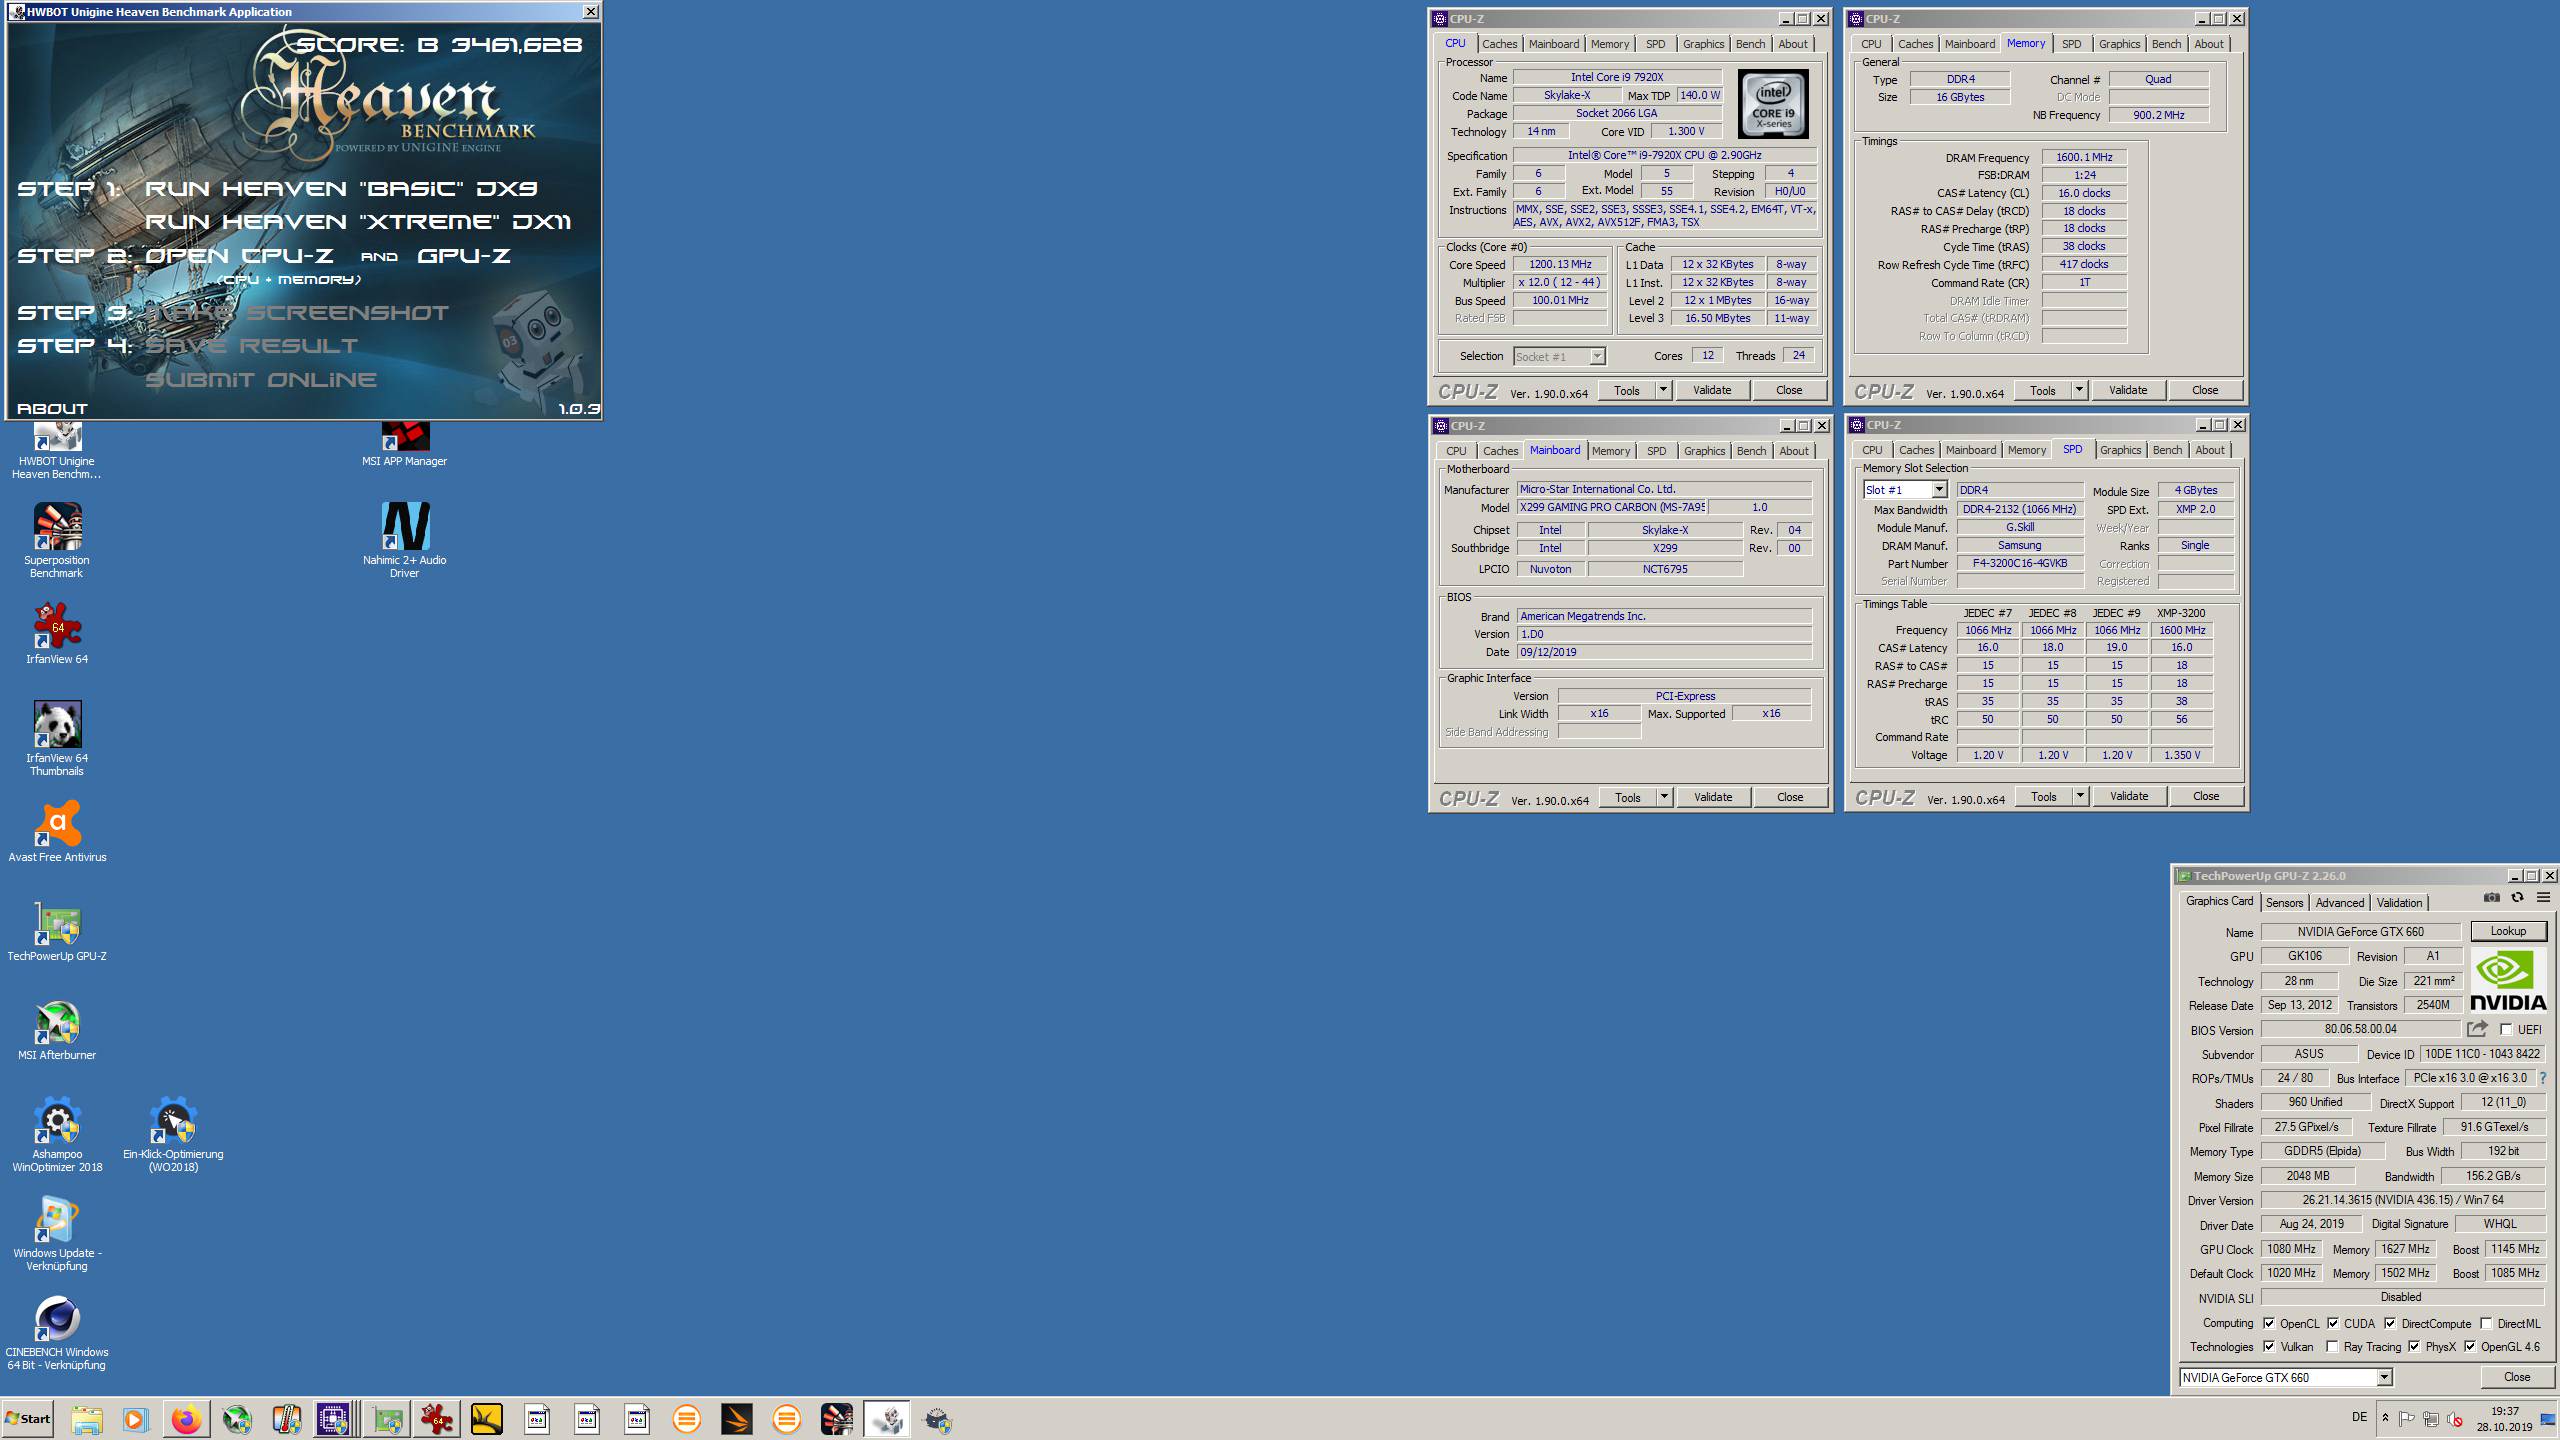
Task: Click GPU-Z BIOS export share icon
Action: tap(2477, 1028)
